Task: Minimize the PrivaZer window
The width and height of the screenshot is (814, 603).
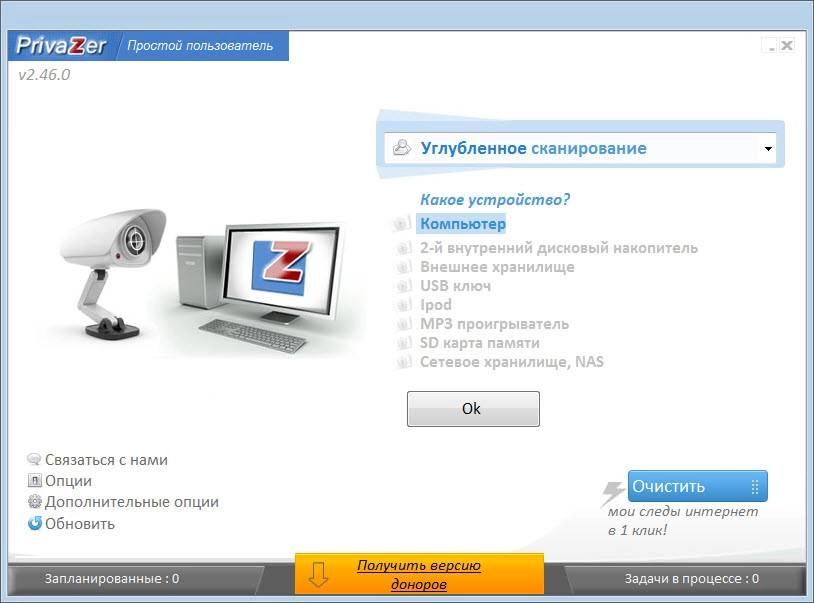Action: click(x=770, y=46)
